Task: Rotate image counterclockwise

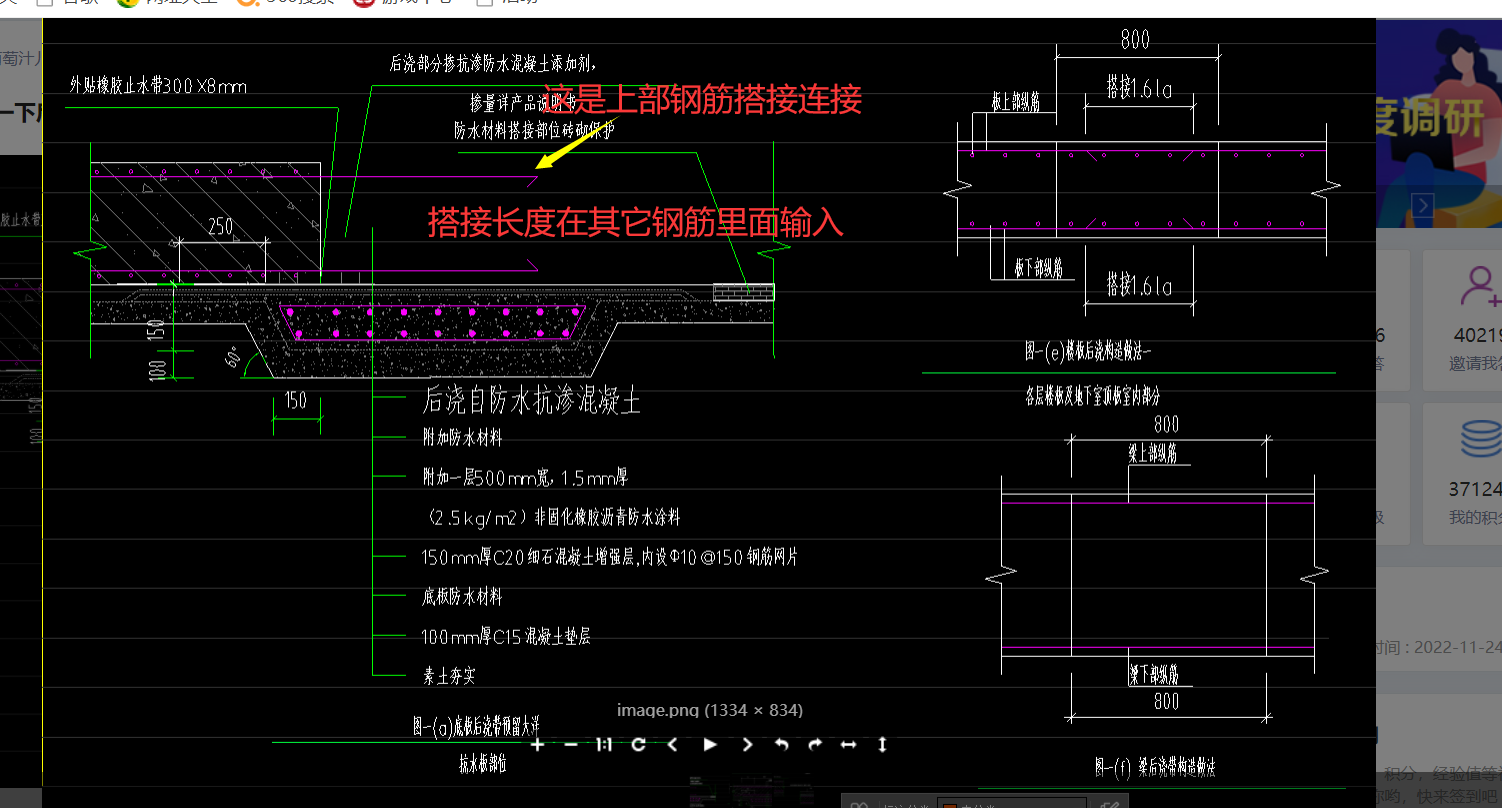Action: tap(782, 744)
